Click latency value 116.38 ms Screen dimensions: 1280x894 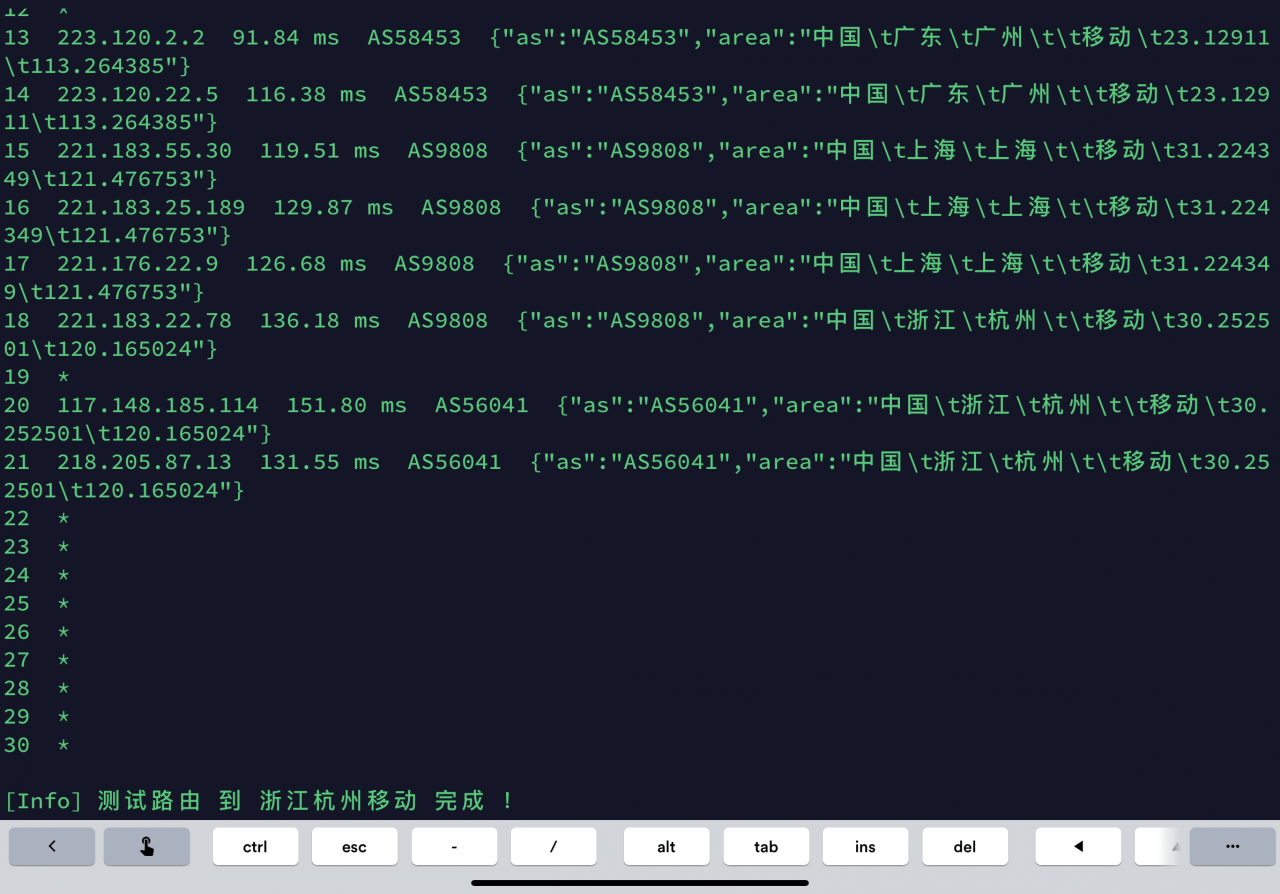click(306, 94)
